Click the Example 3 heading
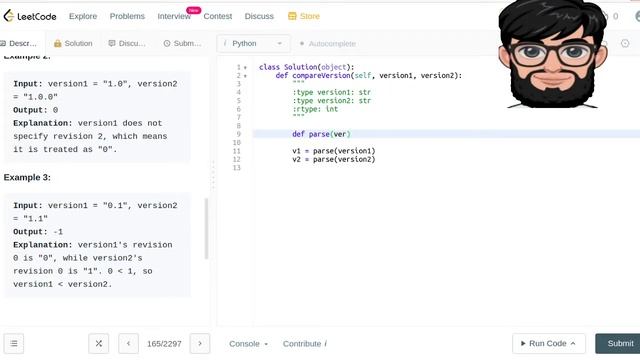 (x=27, y=178)
